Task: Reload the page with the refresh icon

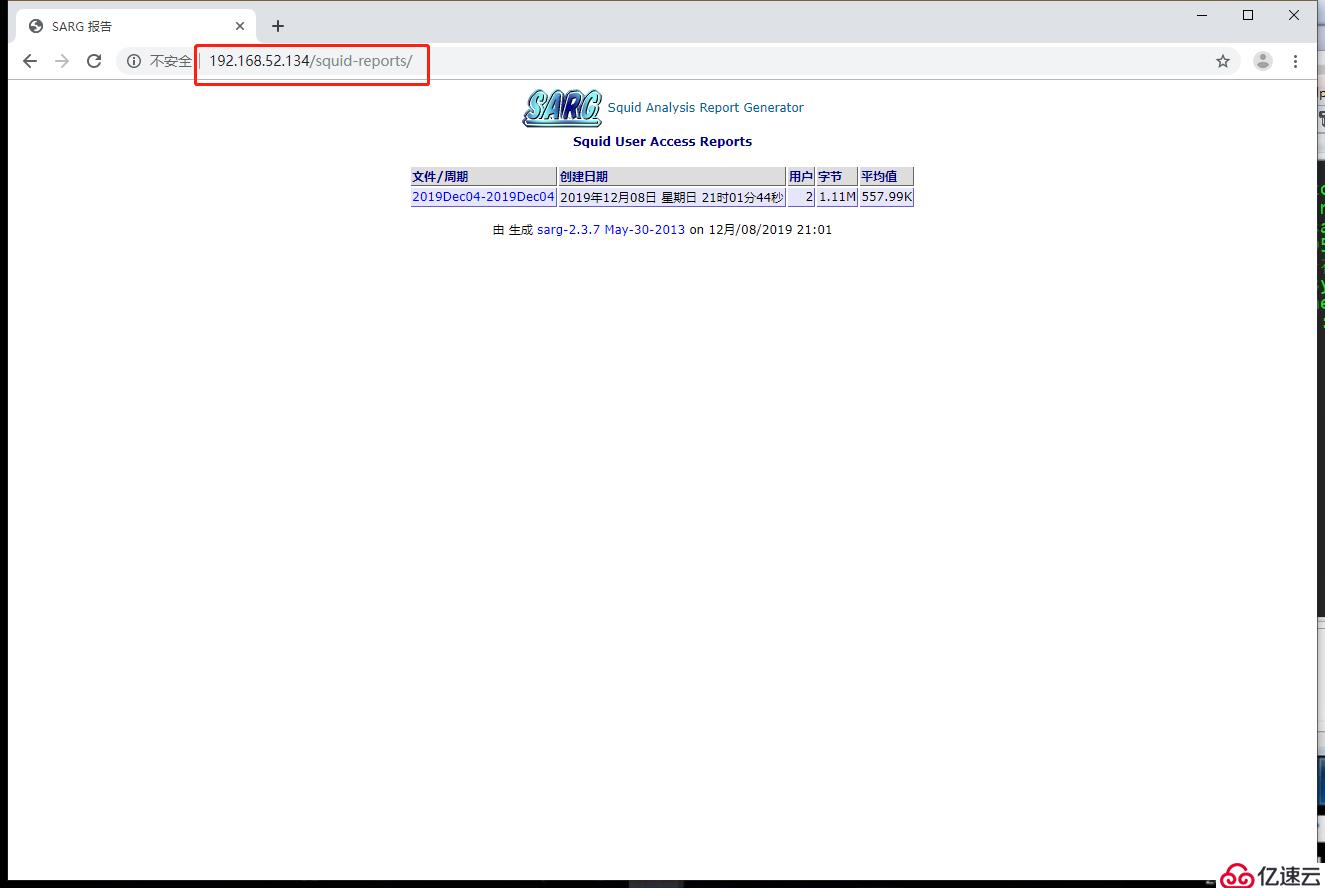Action: (94, 61)
